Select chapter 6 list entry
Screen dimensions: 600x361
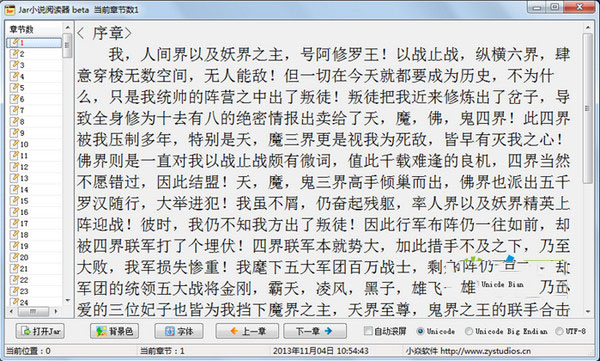[34, 99]
